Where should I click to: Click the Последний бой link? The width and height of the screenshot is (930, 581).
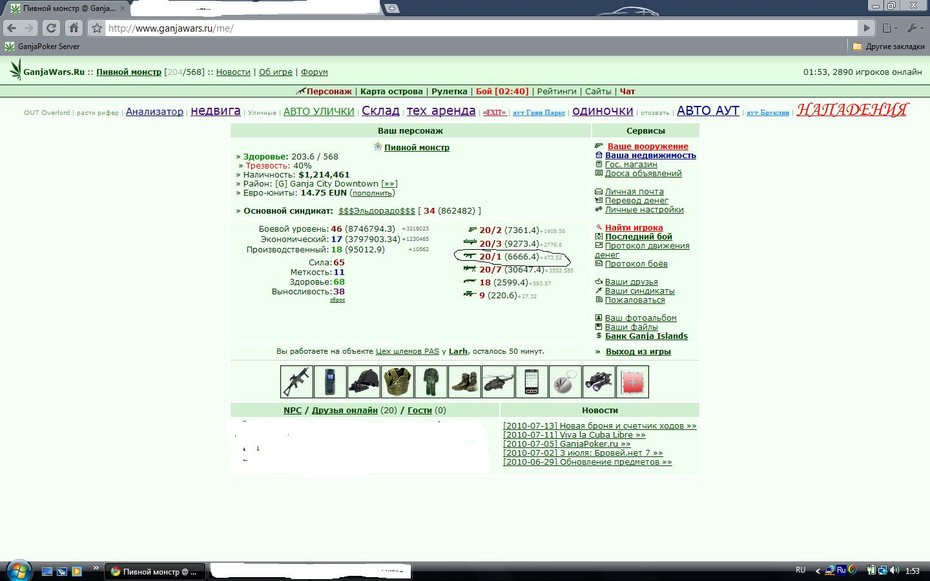tap(638, 237)
